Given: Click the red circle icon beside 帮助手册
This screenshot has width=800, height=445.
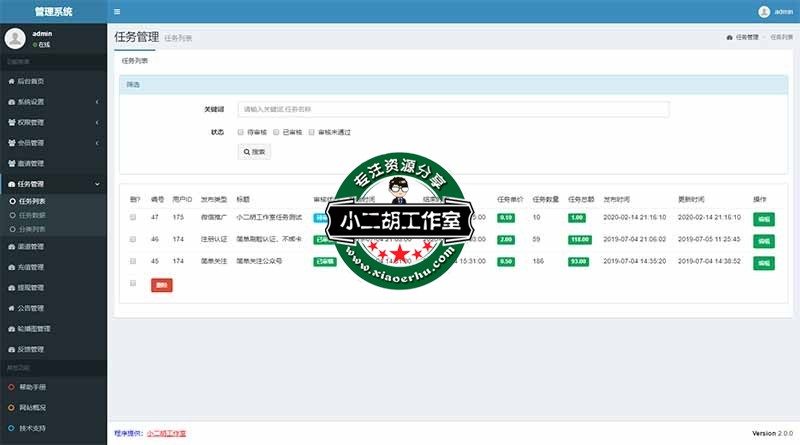Looking at the screenshot, I should point(11,387).
